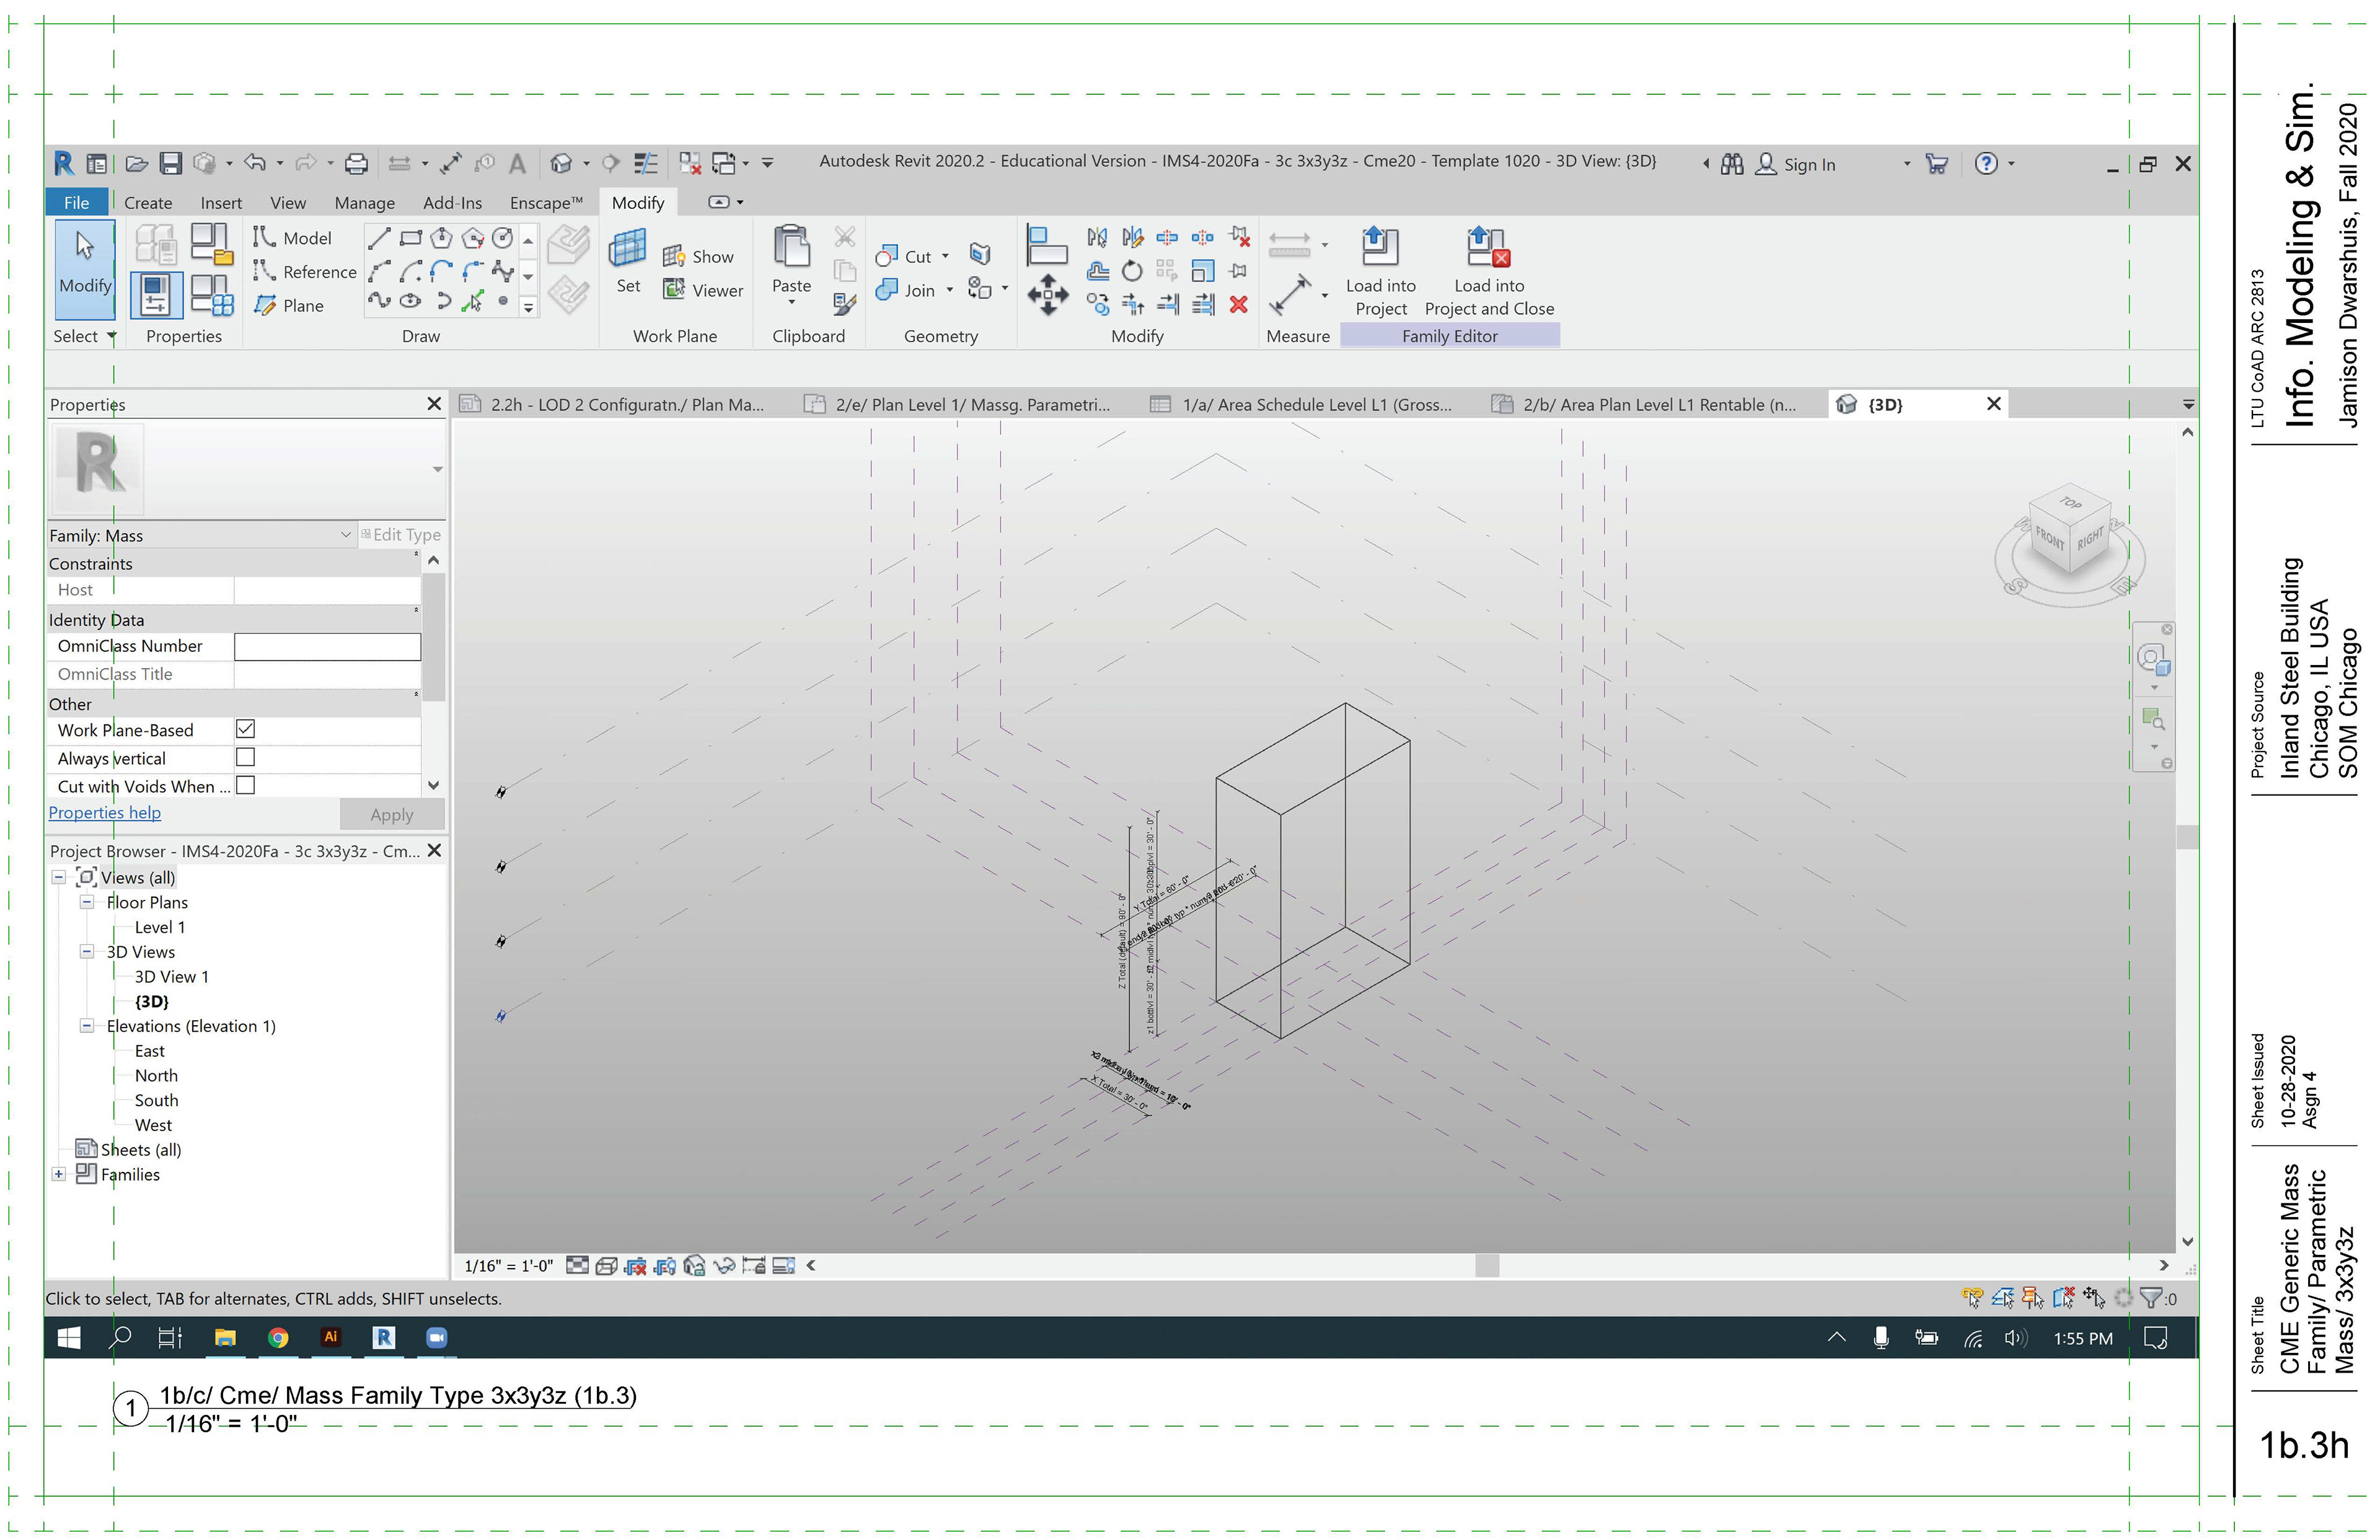Click the red Delete X icon

[1238, 305]
